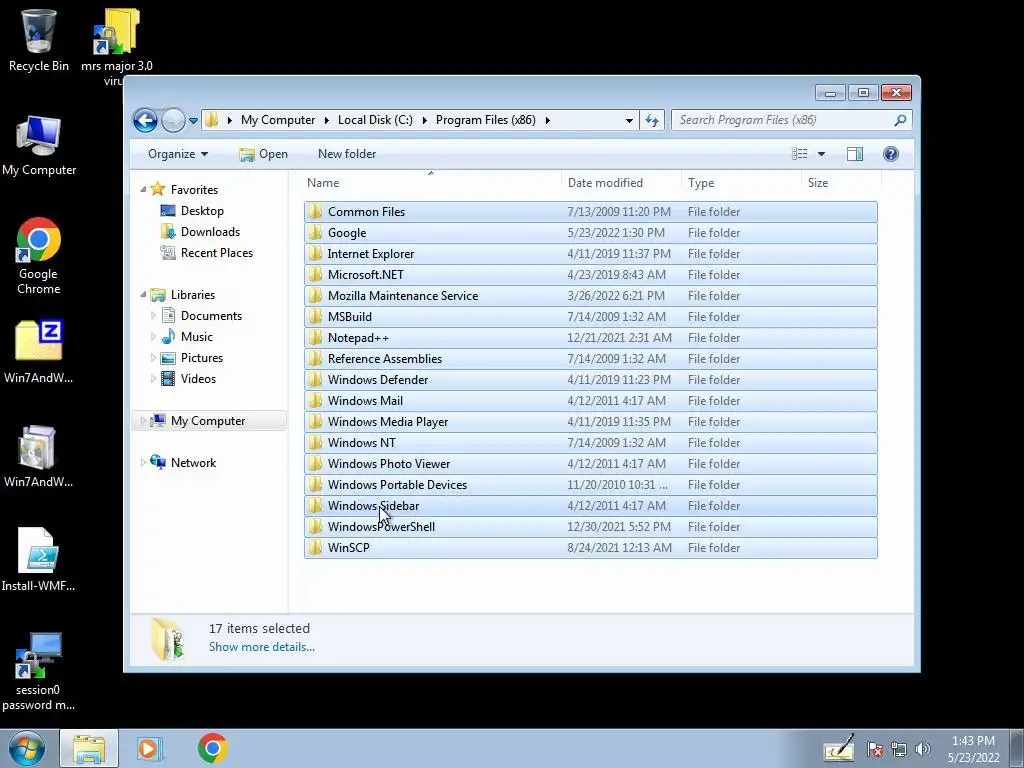Select the Windows Portable Devices folder row
This screenshot has height=768, width=1024.
(590, 485)
